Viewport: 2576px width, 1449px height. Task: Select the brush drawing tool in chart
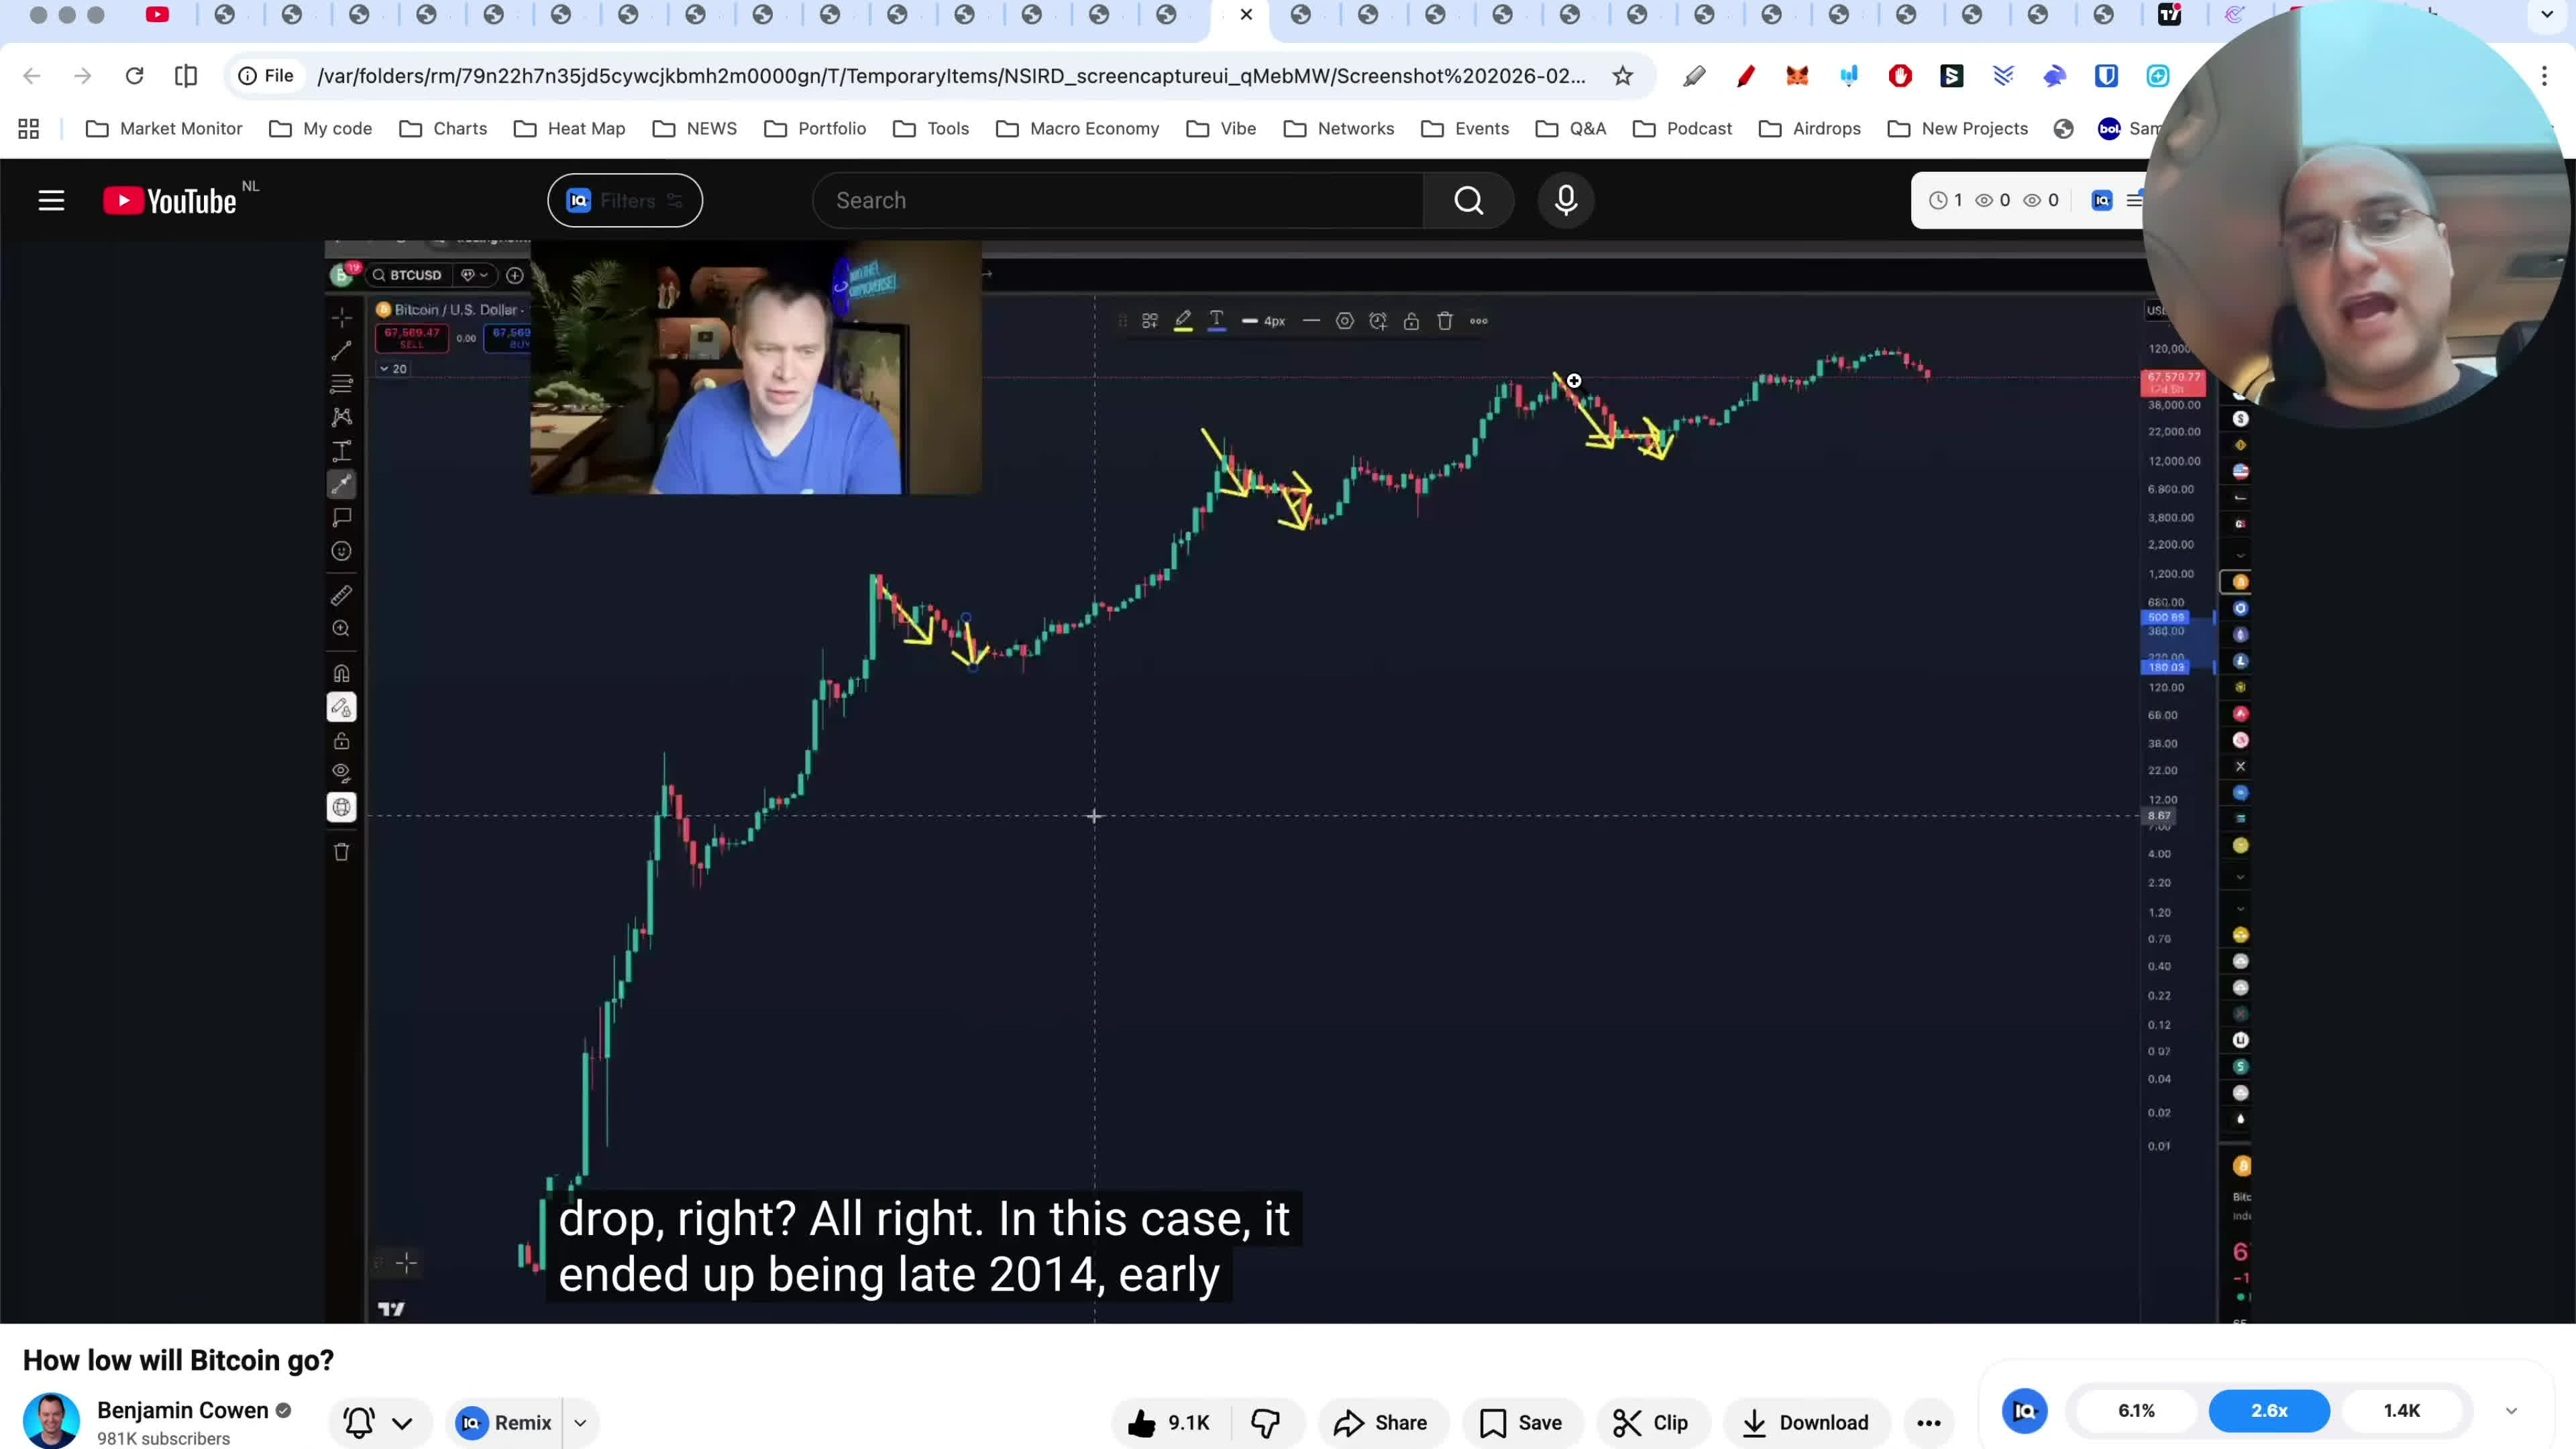coord(341,484)
